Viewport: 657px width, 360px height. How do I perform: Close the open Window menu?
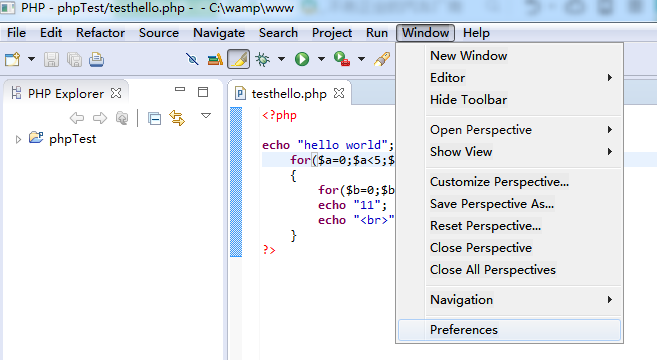click(x=426, y=33)
